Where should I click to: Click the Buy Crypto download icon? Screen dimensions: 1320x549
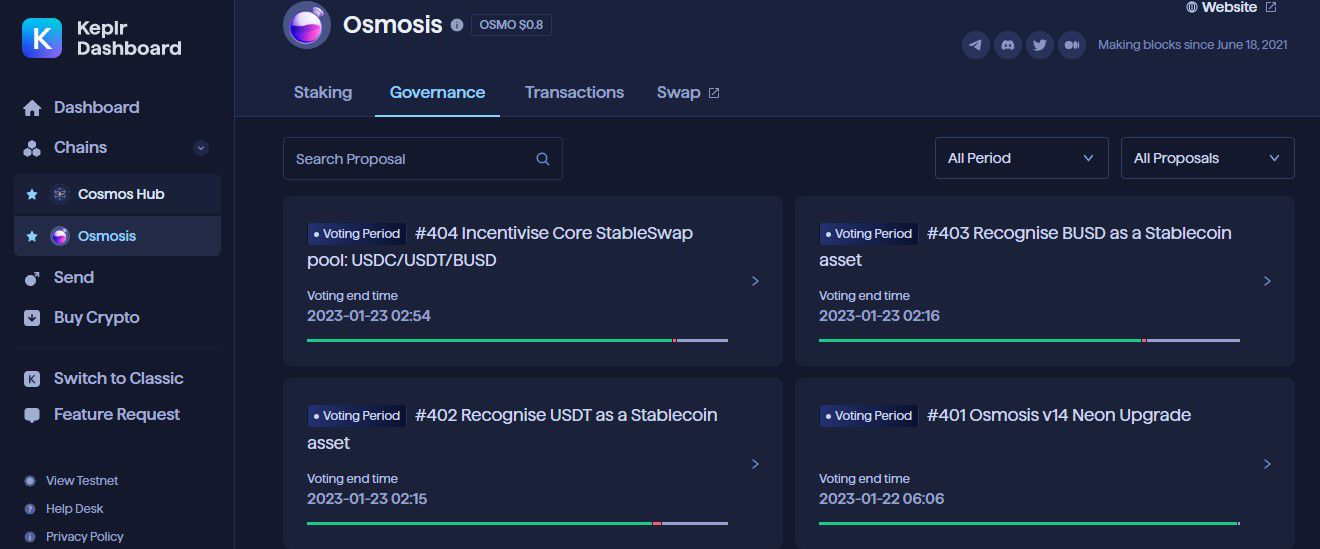(32, 318)
